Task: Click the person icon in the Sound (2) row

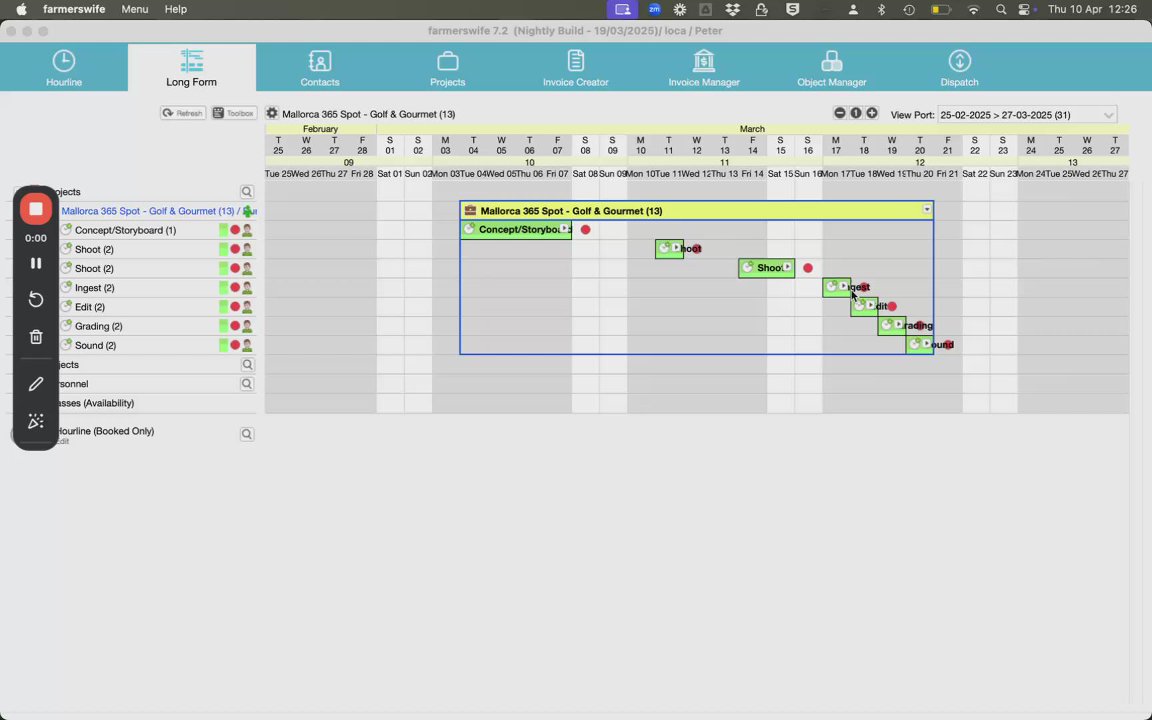Action: (x=248, y=345)
